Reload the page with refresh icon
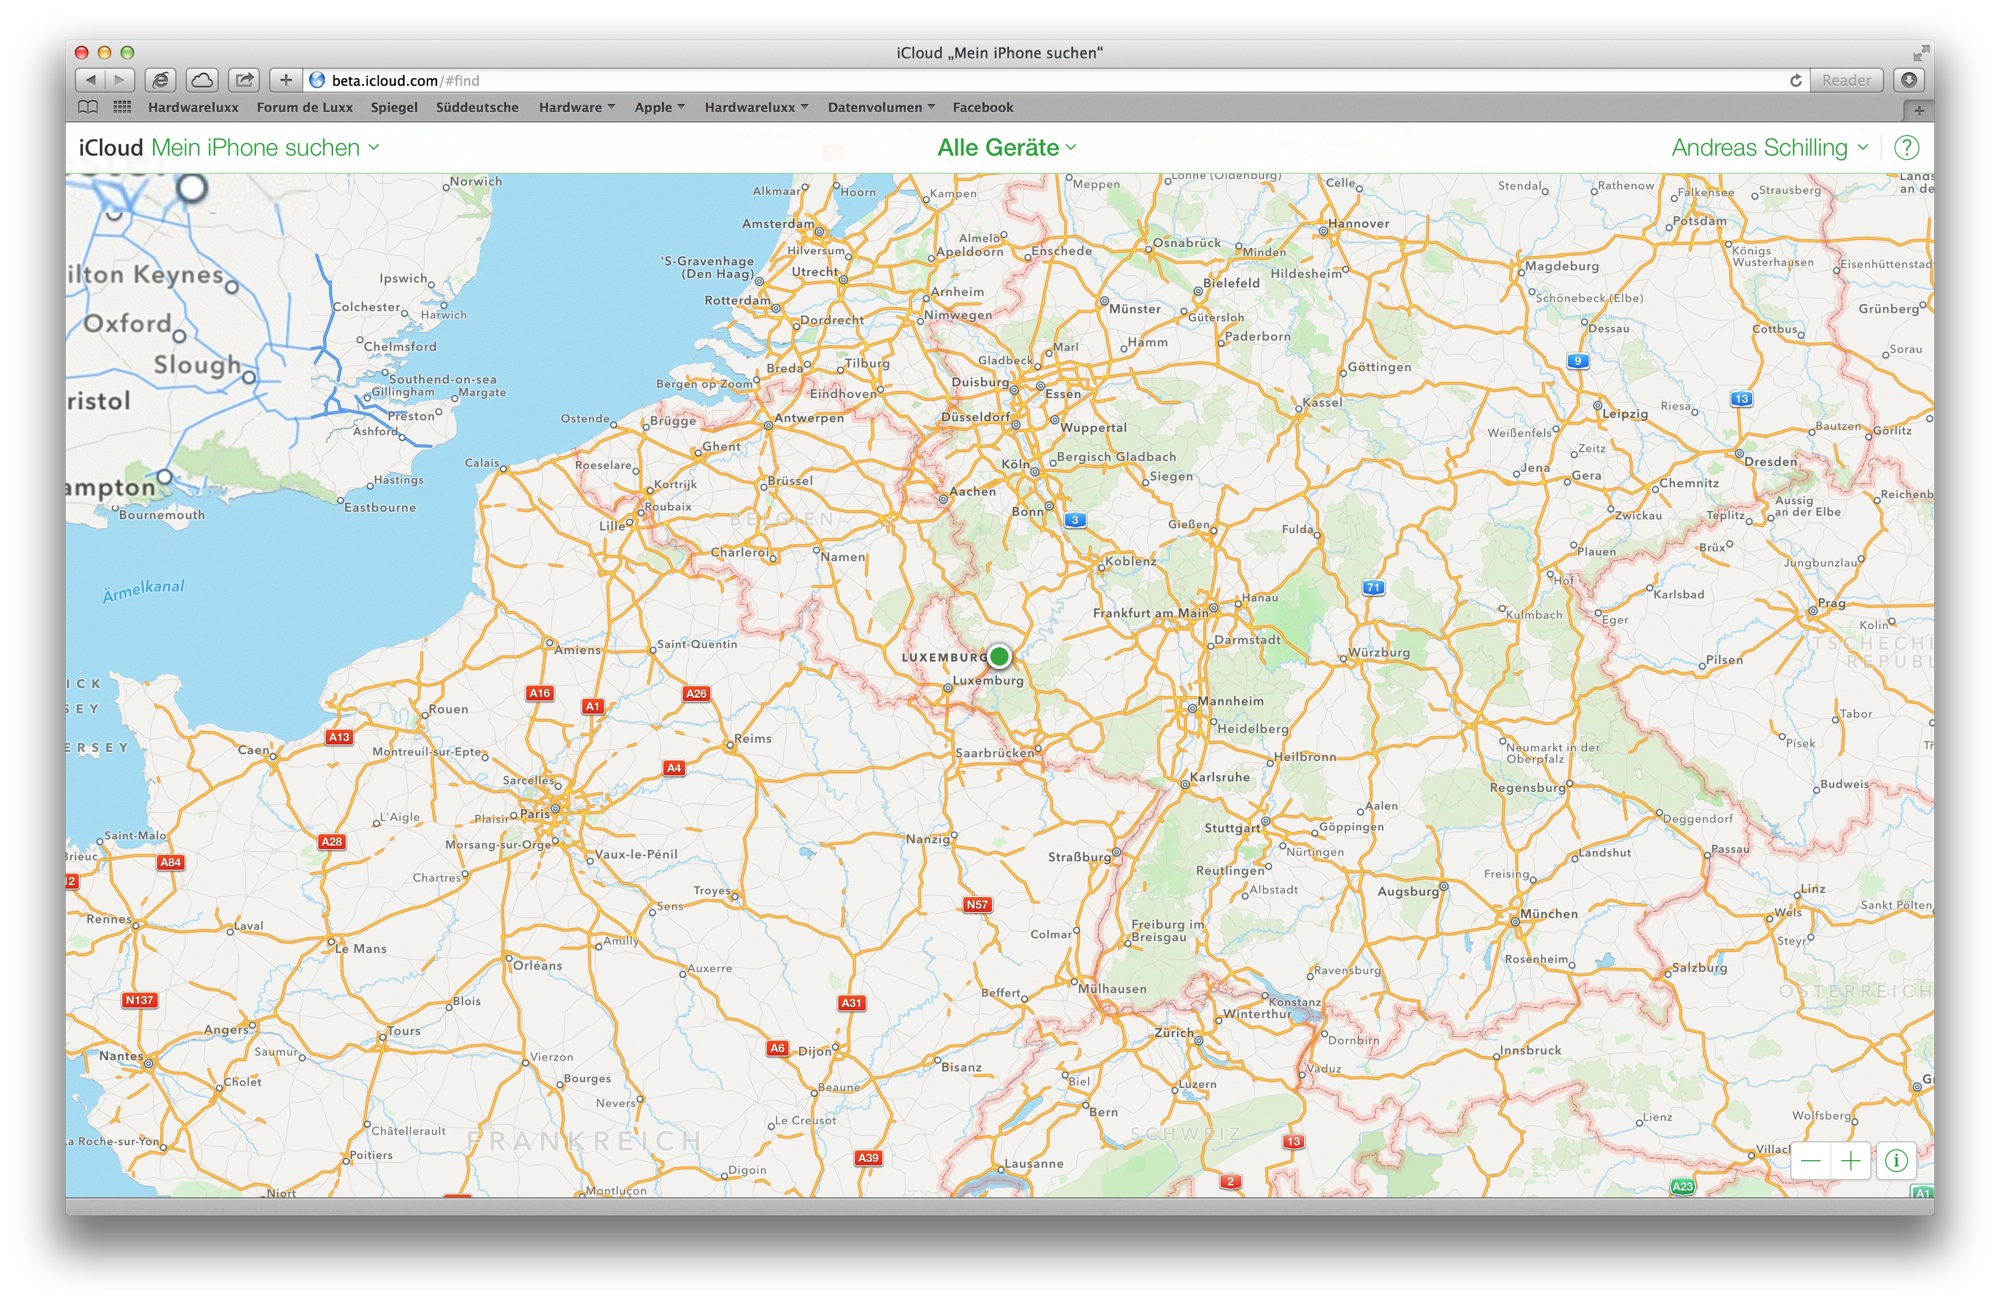Image resolution: width=2000 pixels, height=1306 pixels. [x=1795, y=80]
